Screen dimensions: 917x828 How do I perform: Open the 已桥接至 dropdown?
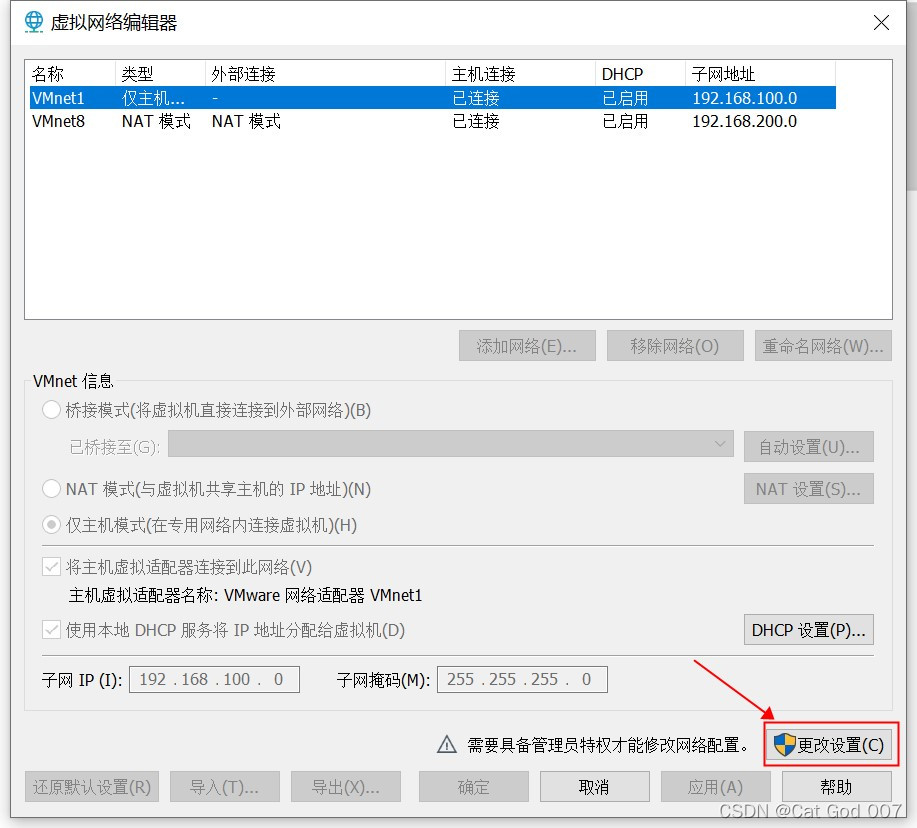450,444
